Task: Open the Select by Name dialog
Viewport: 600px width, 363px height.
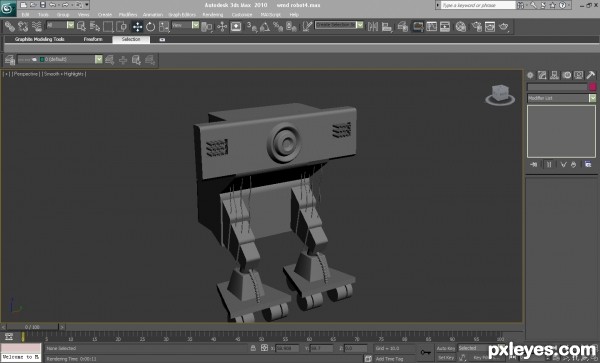Action: pyautogui.click(x=95, y=26)
